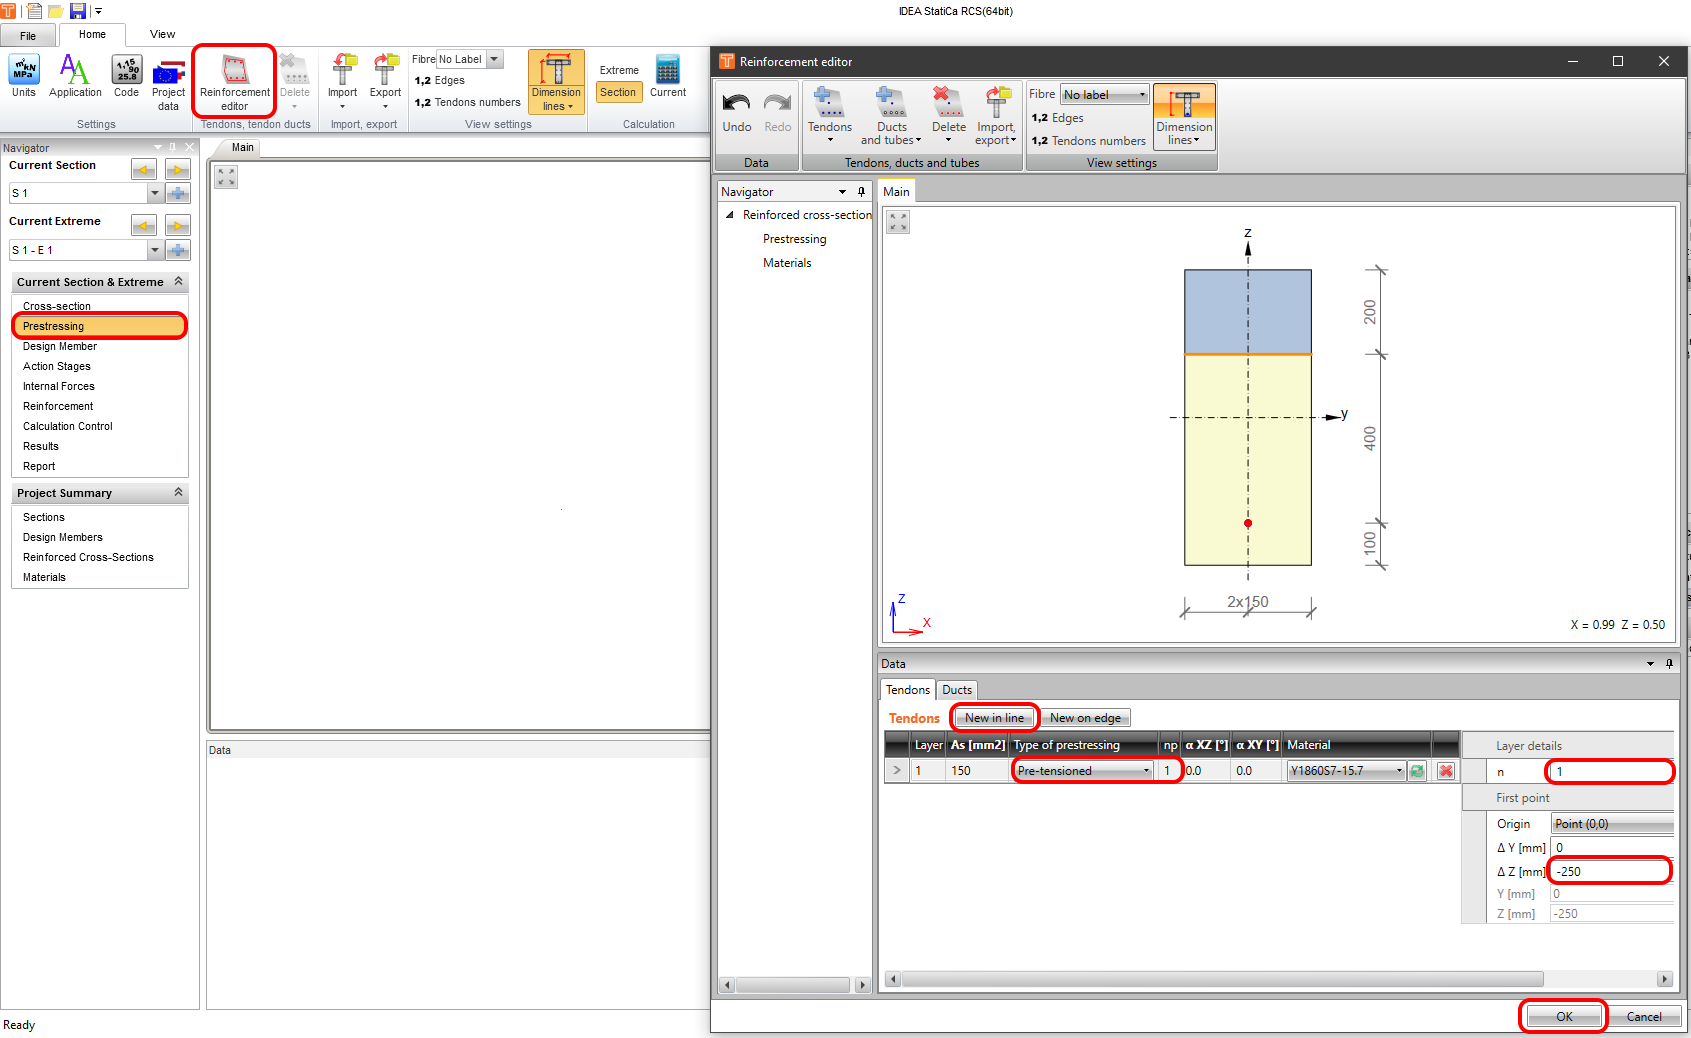Open the Reinforcement editor tool
1691x1038 pixels.
click(234, 80)
